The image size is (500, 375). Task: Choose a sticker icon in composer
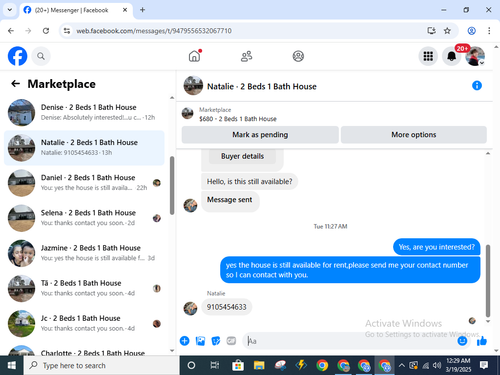tap(216, 341)
